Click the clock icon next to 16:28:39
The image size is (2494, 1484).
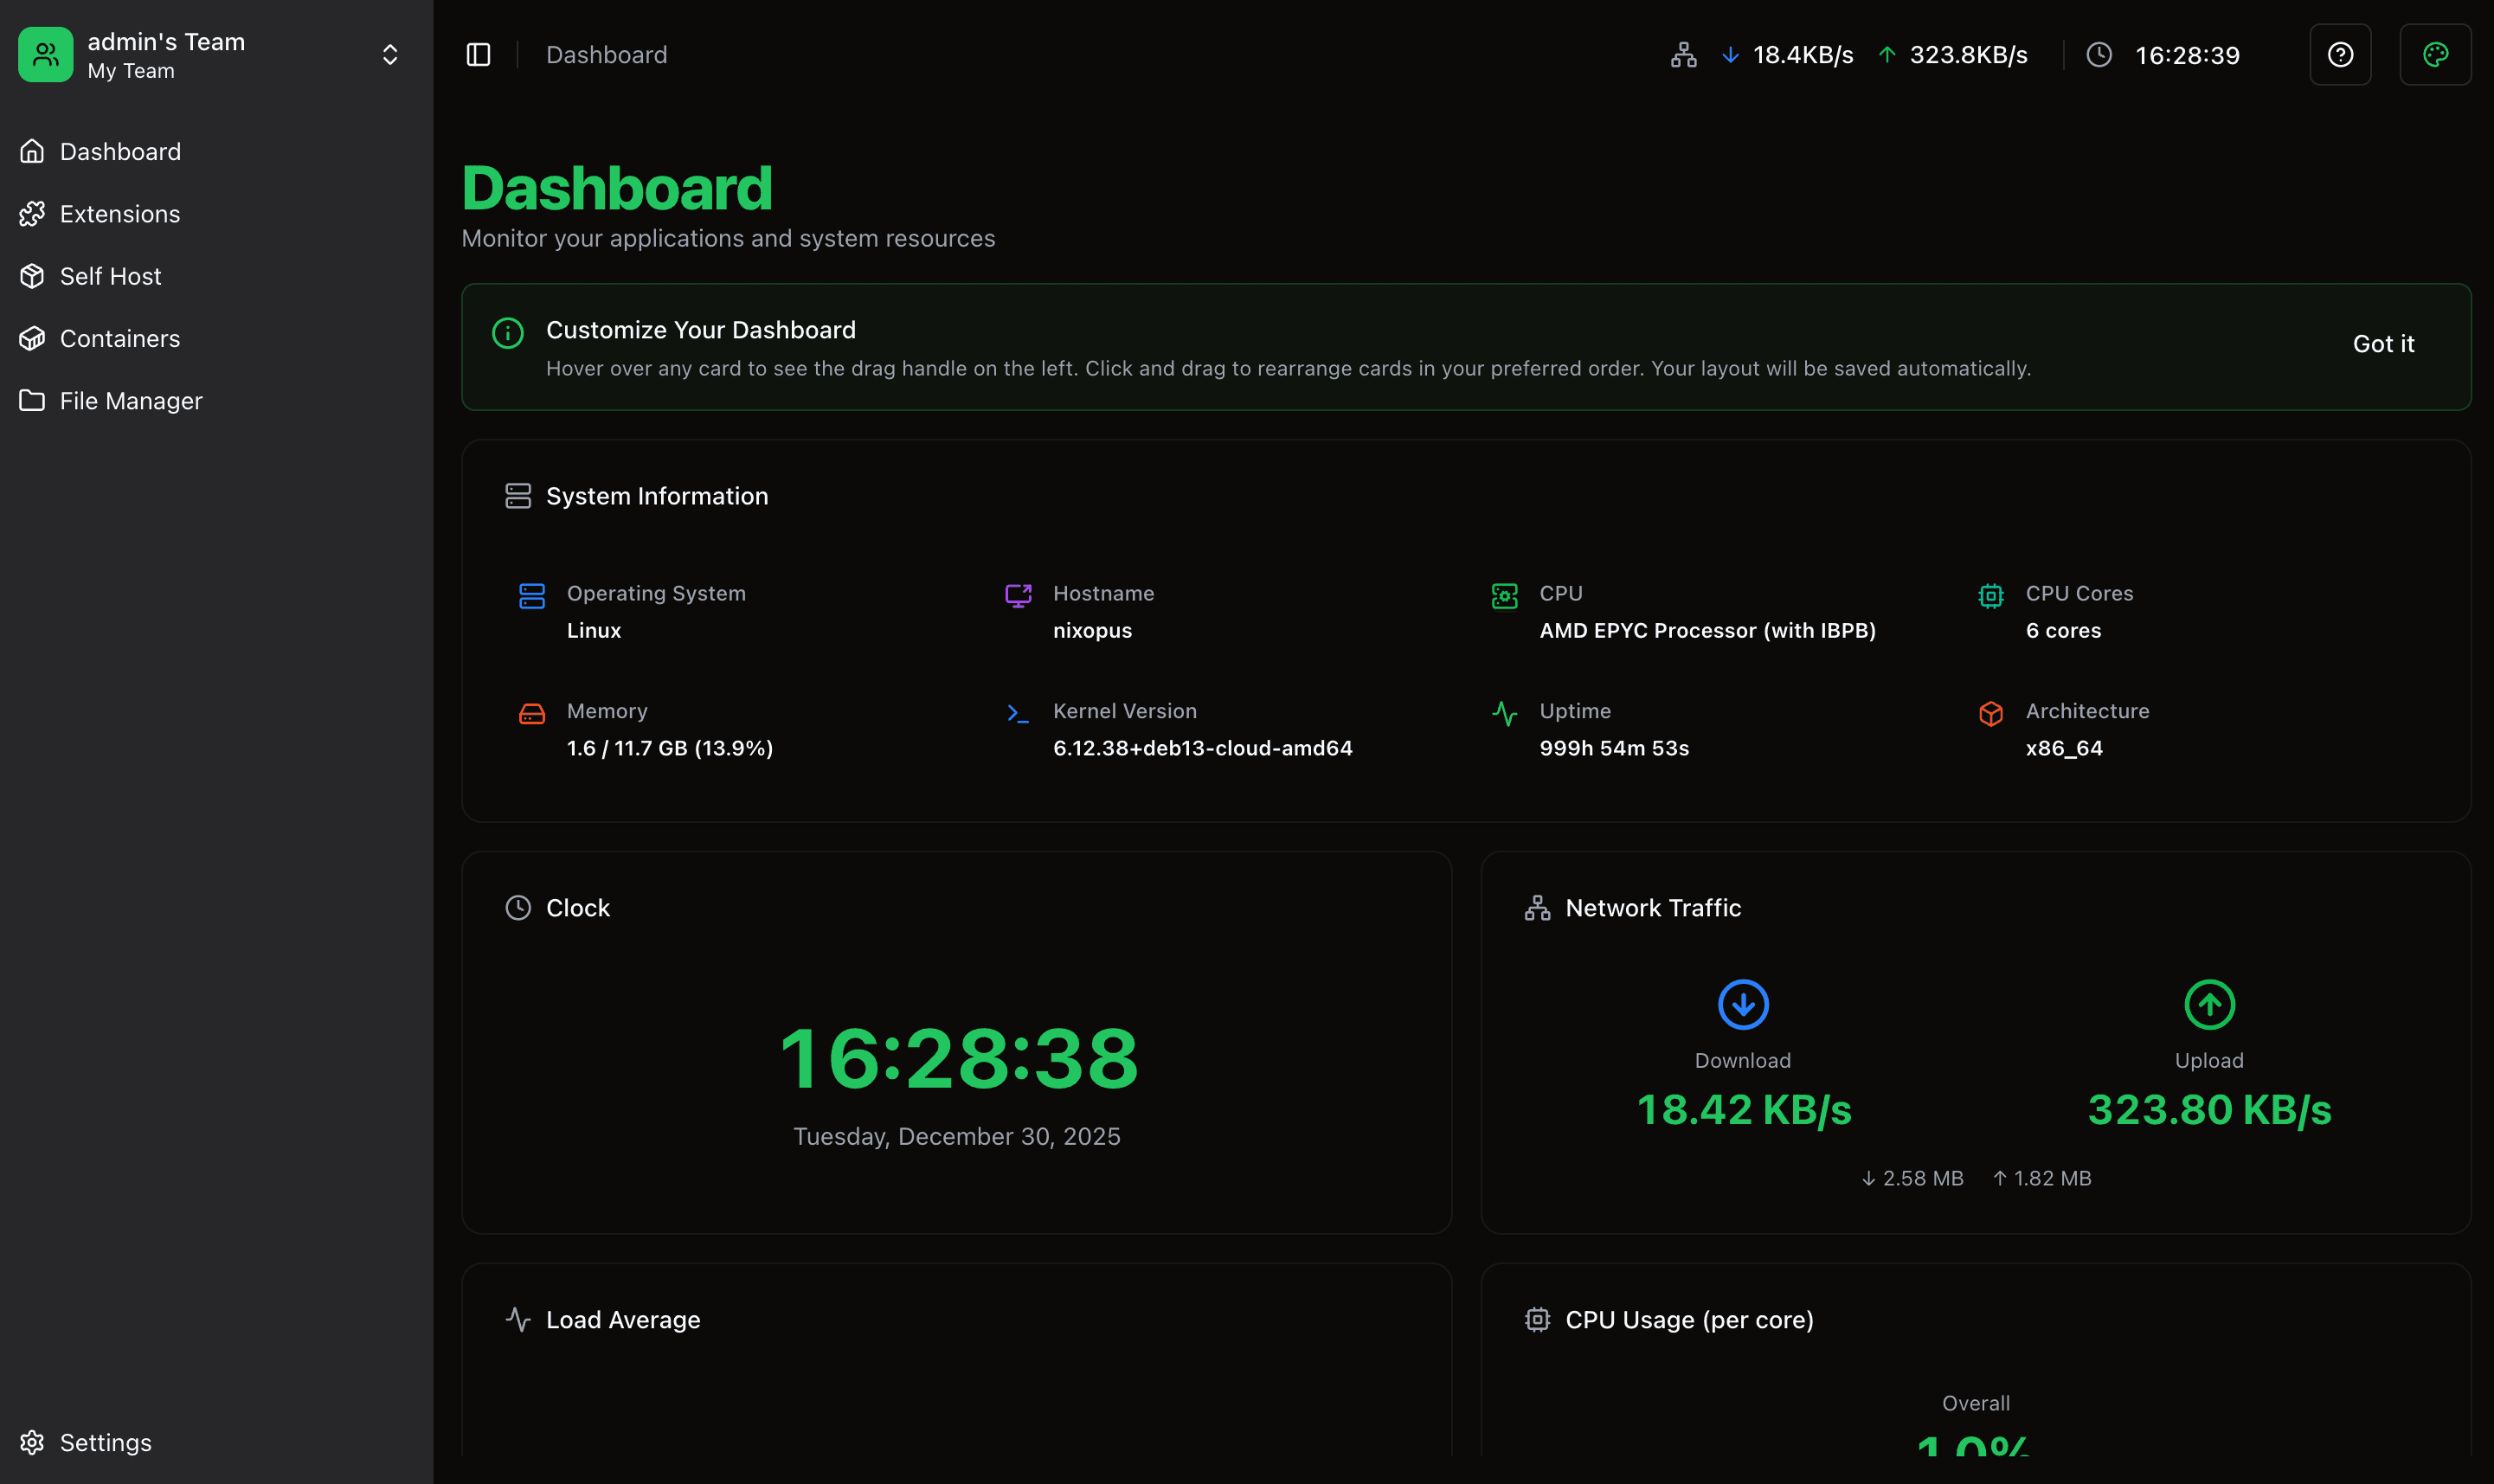click(2098, 55)
